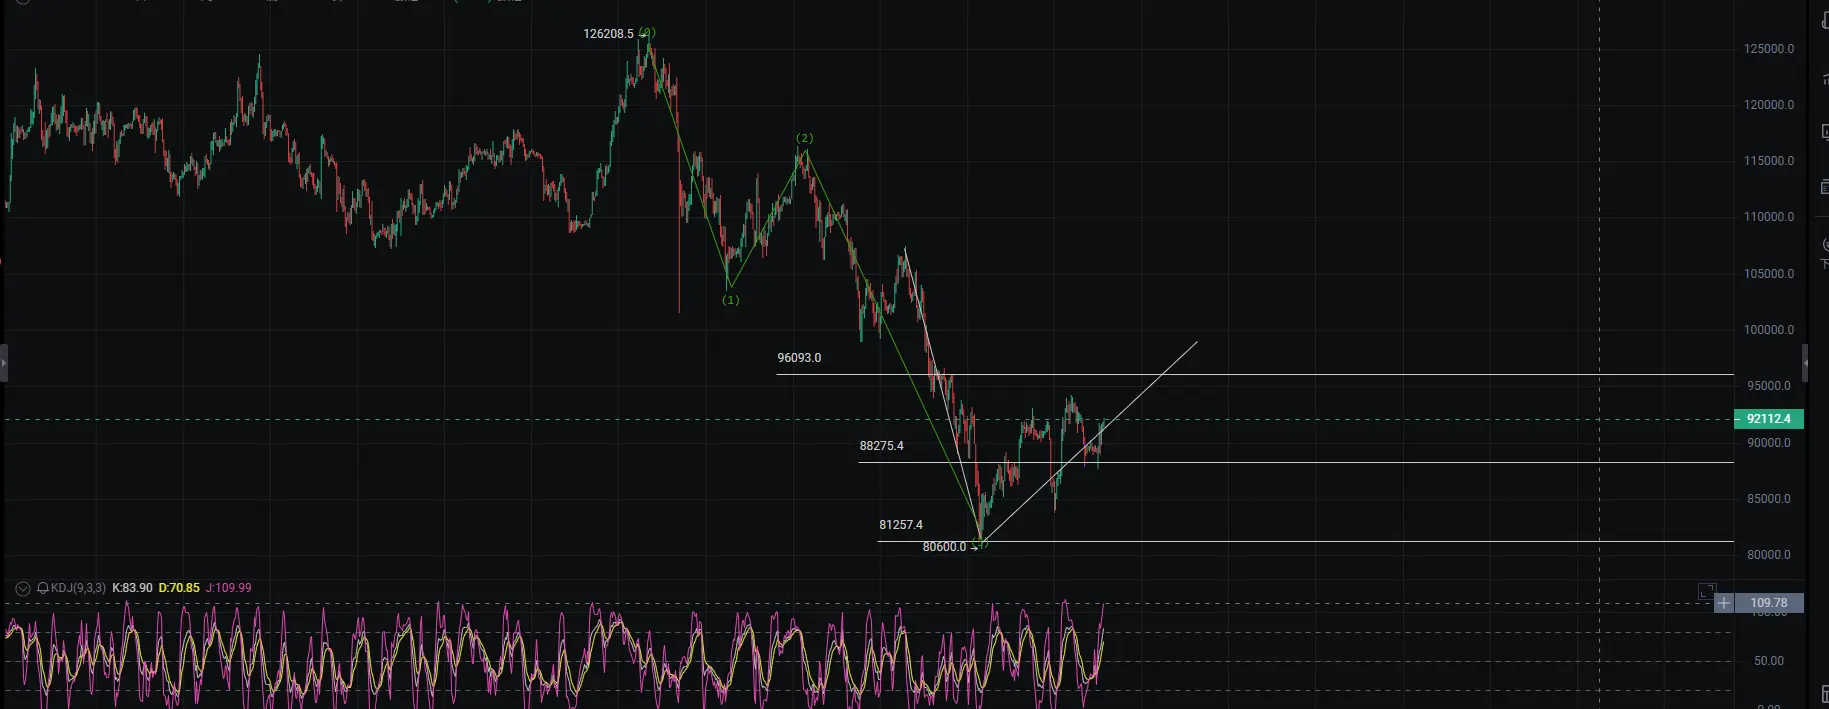Image resolution: width=1829 pixels, height=709 pixels.
Task: Click the plus icon beside 109.78
Action: coord(1724,603)
